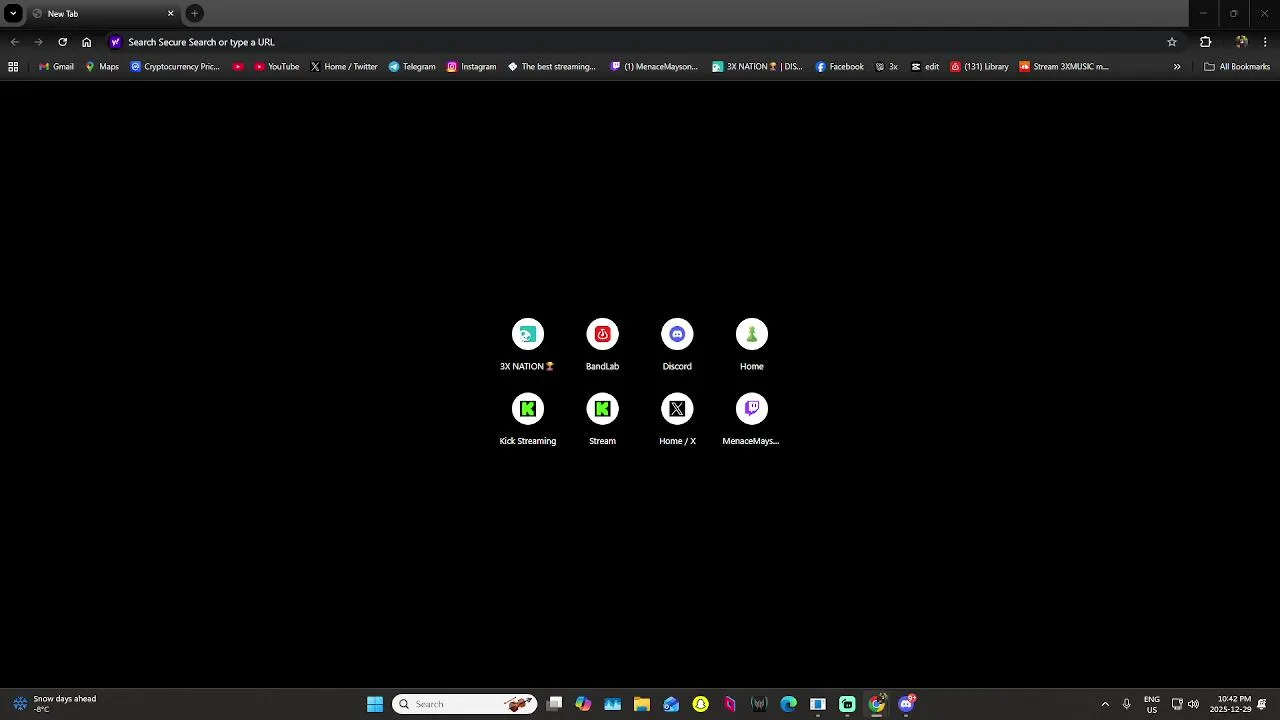Image resolution: width=1280 pixels, height=720 pixels.
Task: Open The best streaming... bookmark
Action: (x=552, y=67)
